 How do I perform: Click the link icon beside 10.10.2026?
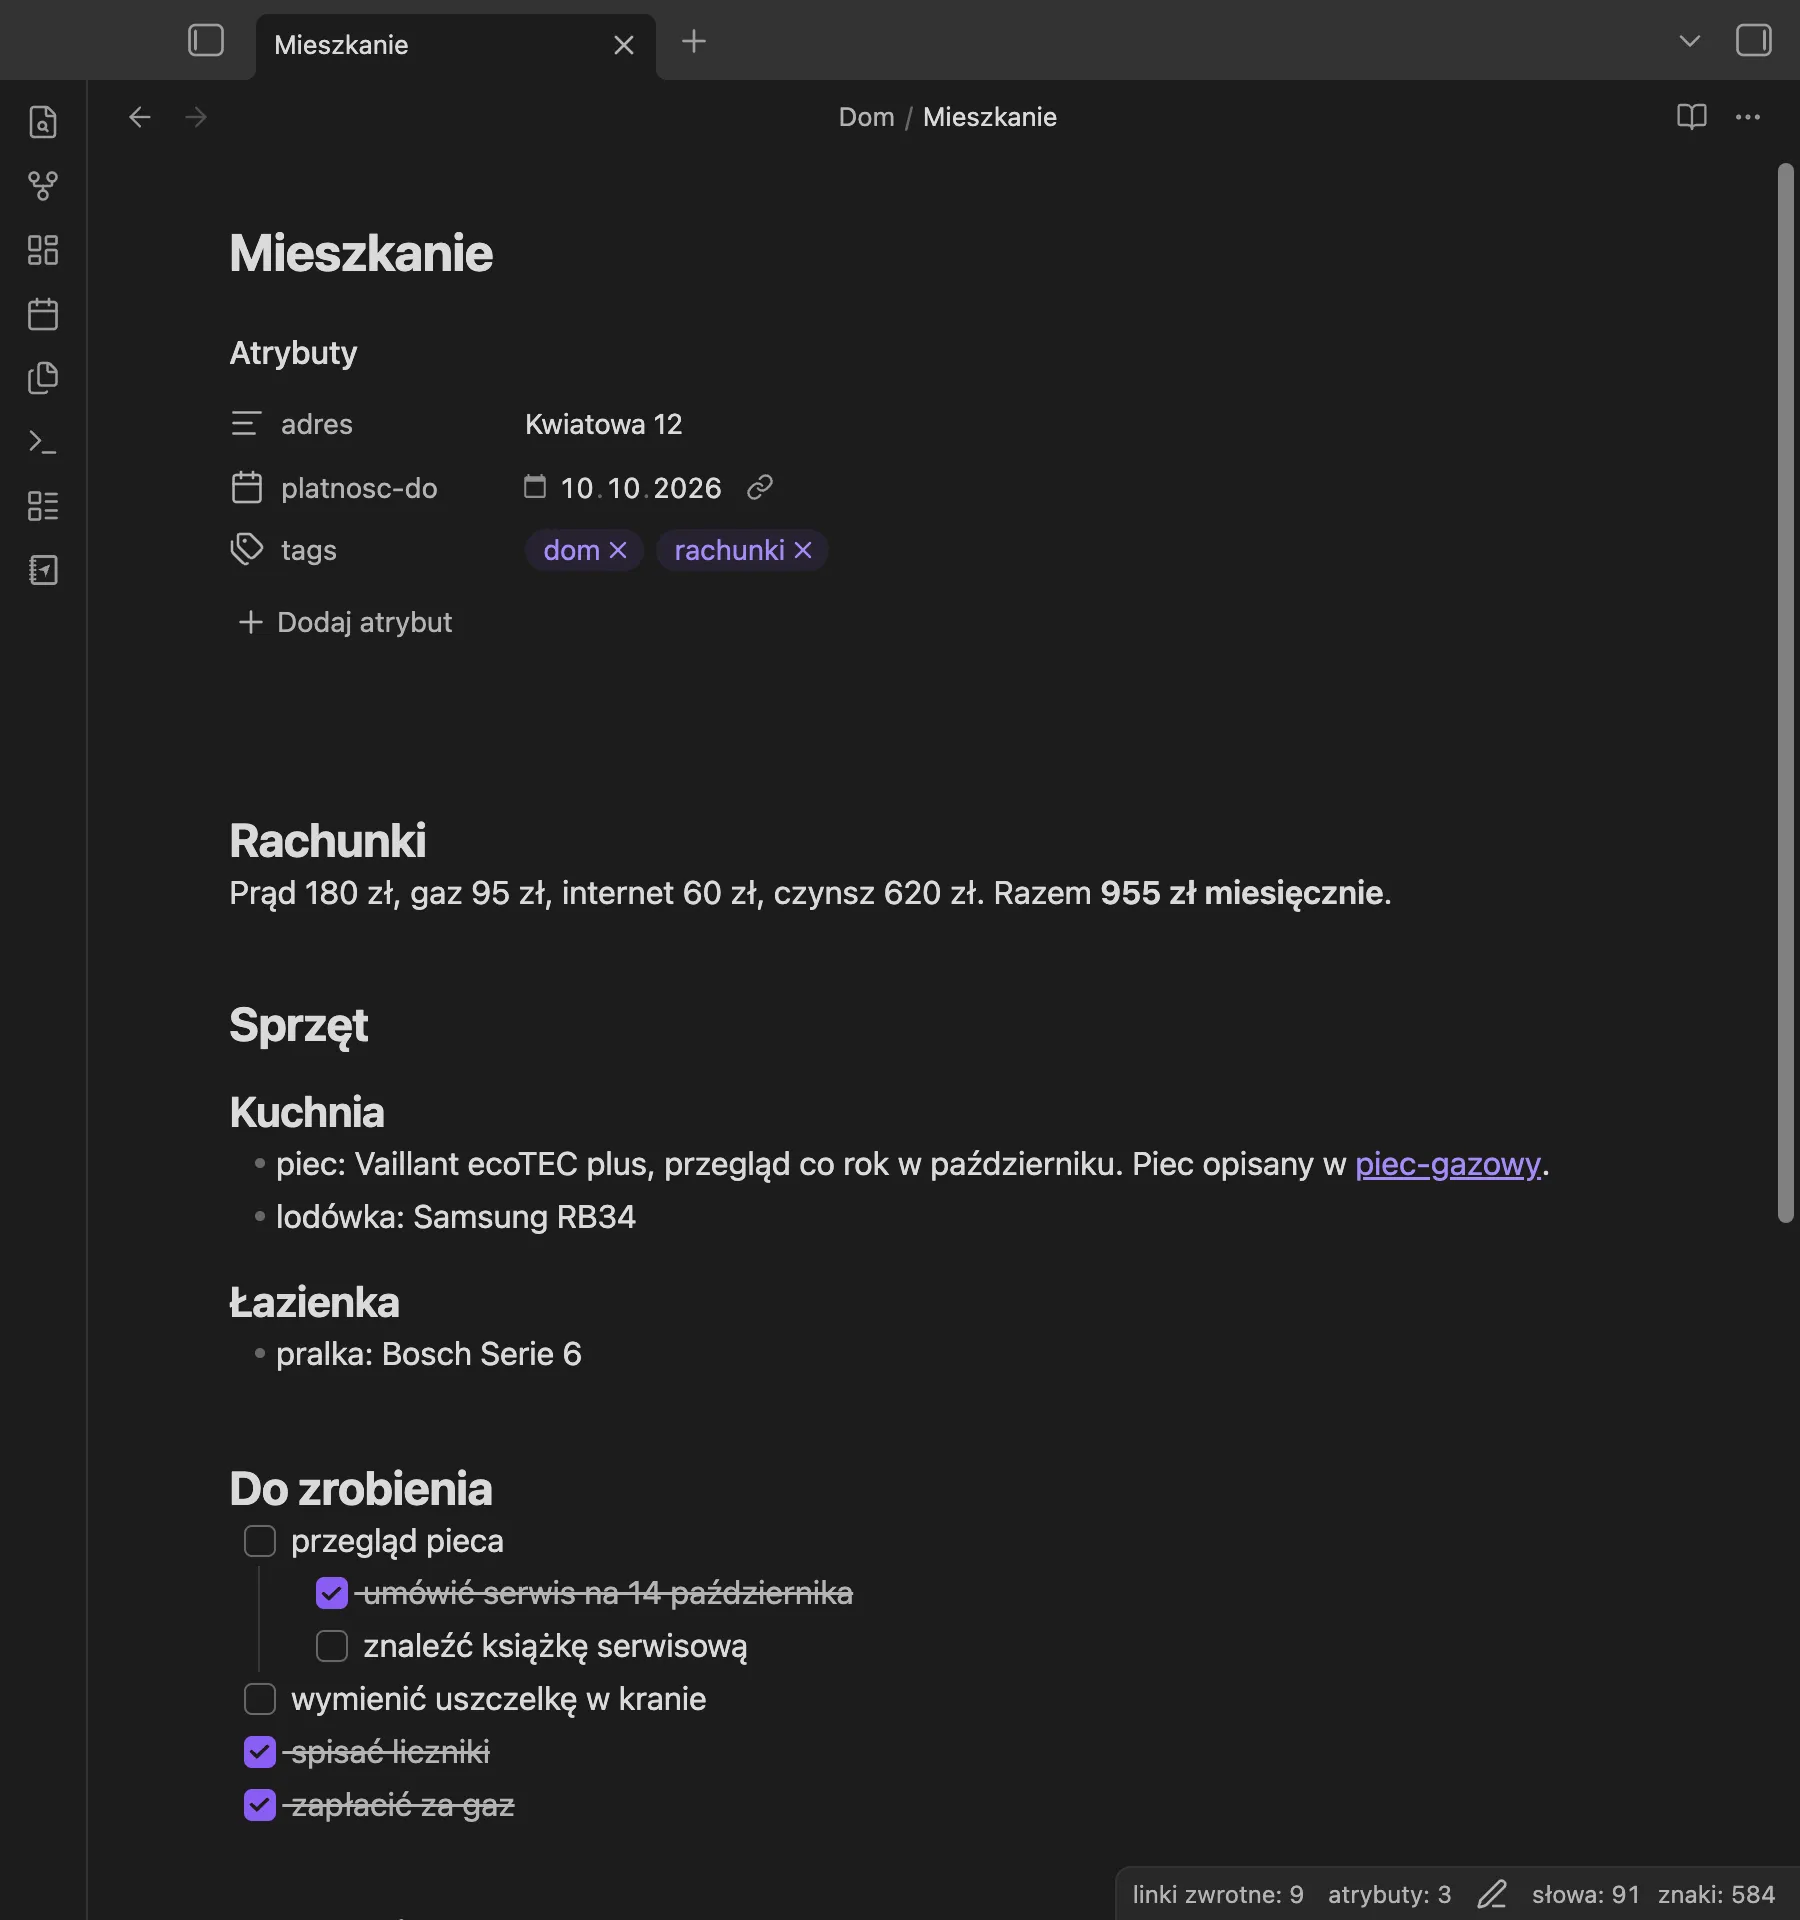[760, 488]
